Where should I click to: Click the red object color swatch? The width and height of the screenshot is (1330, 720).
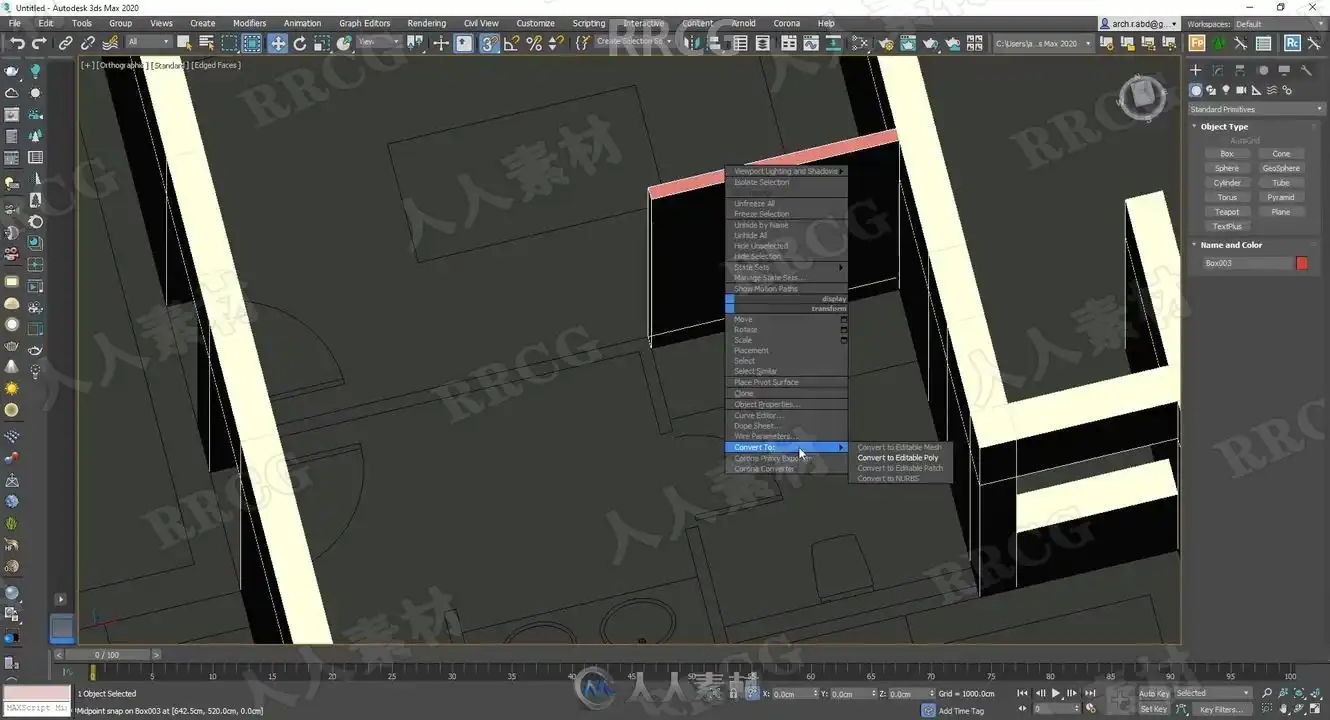click(1302, 263)
